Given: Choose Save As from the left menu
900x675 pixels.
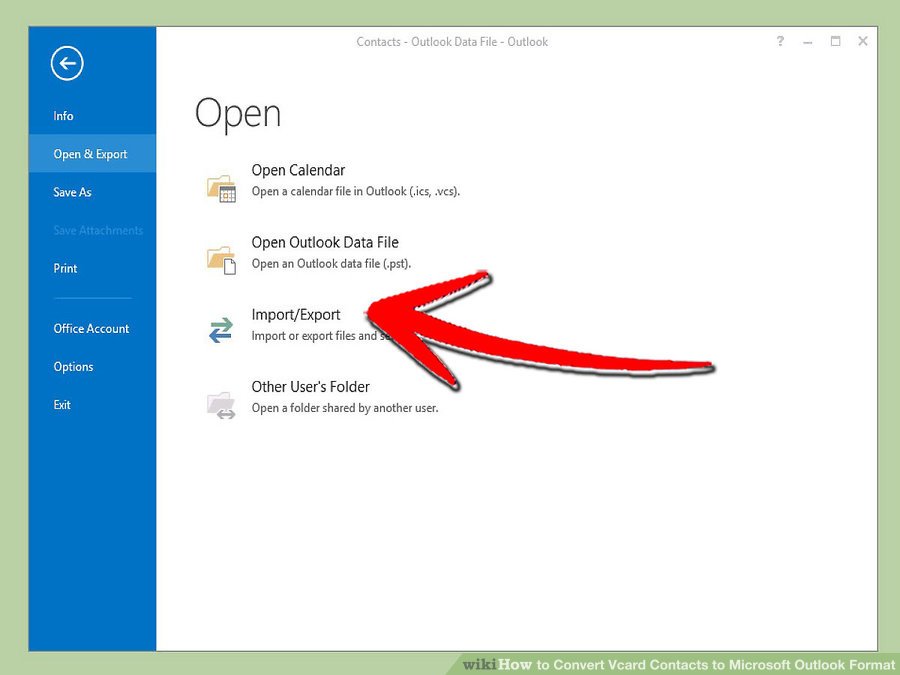Looking at the screenshot, I should pos(72,192).
